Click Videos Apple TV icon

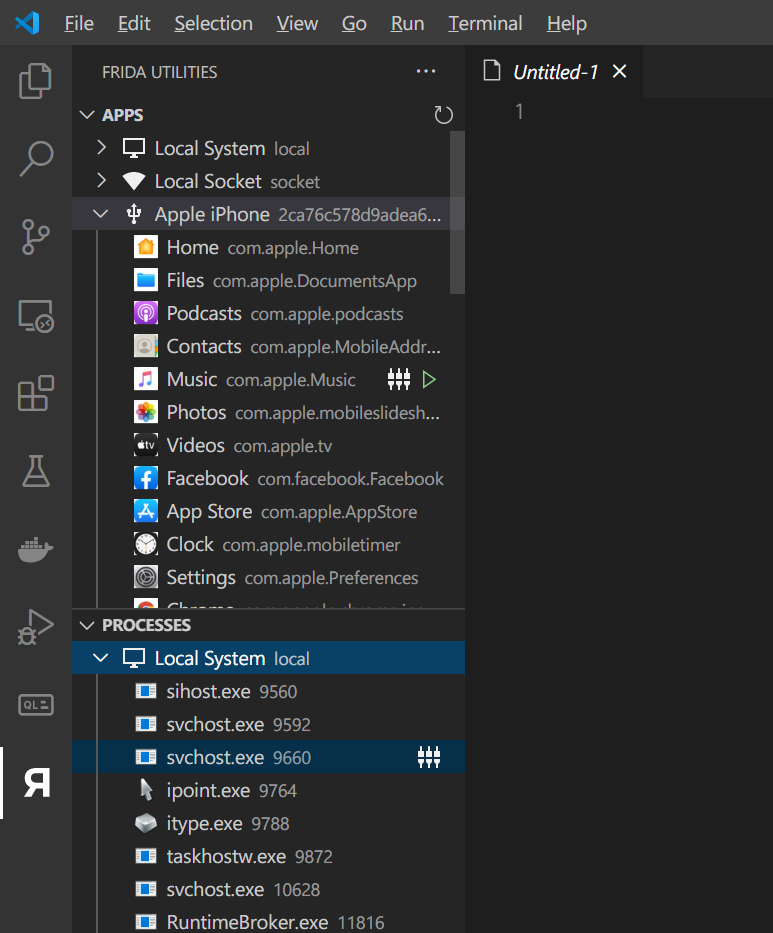coord(146,445)
